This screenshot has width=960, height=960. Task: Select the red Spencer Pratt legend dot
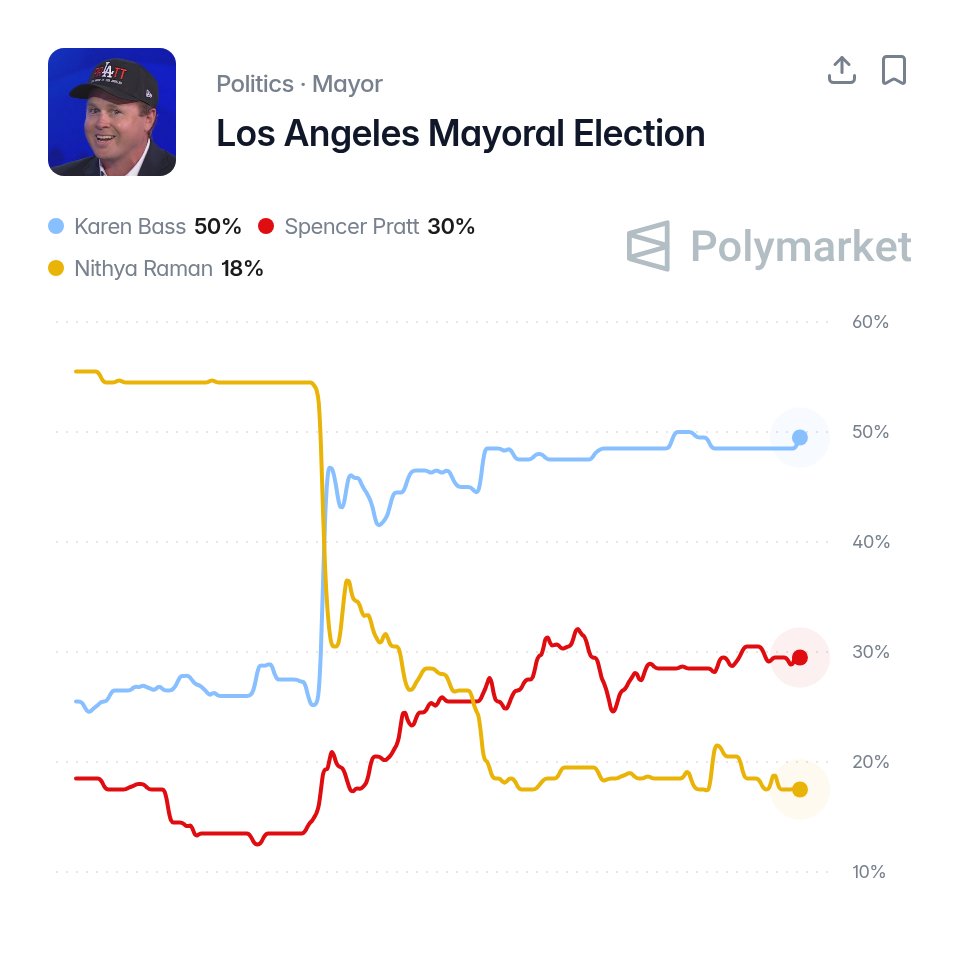[x=266, y=227]
